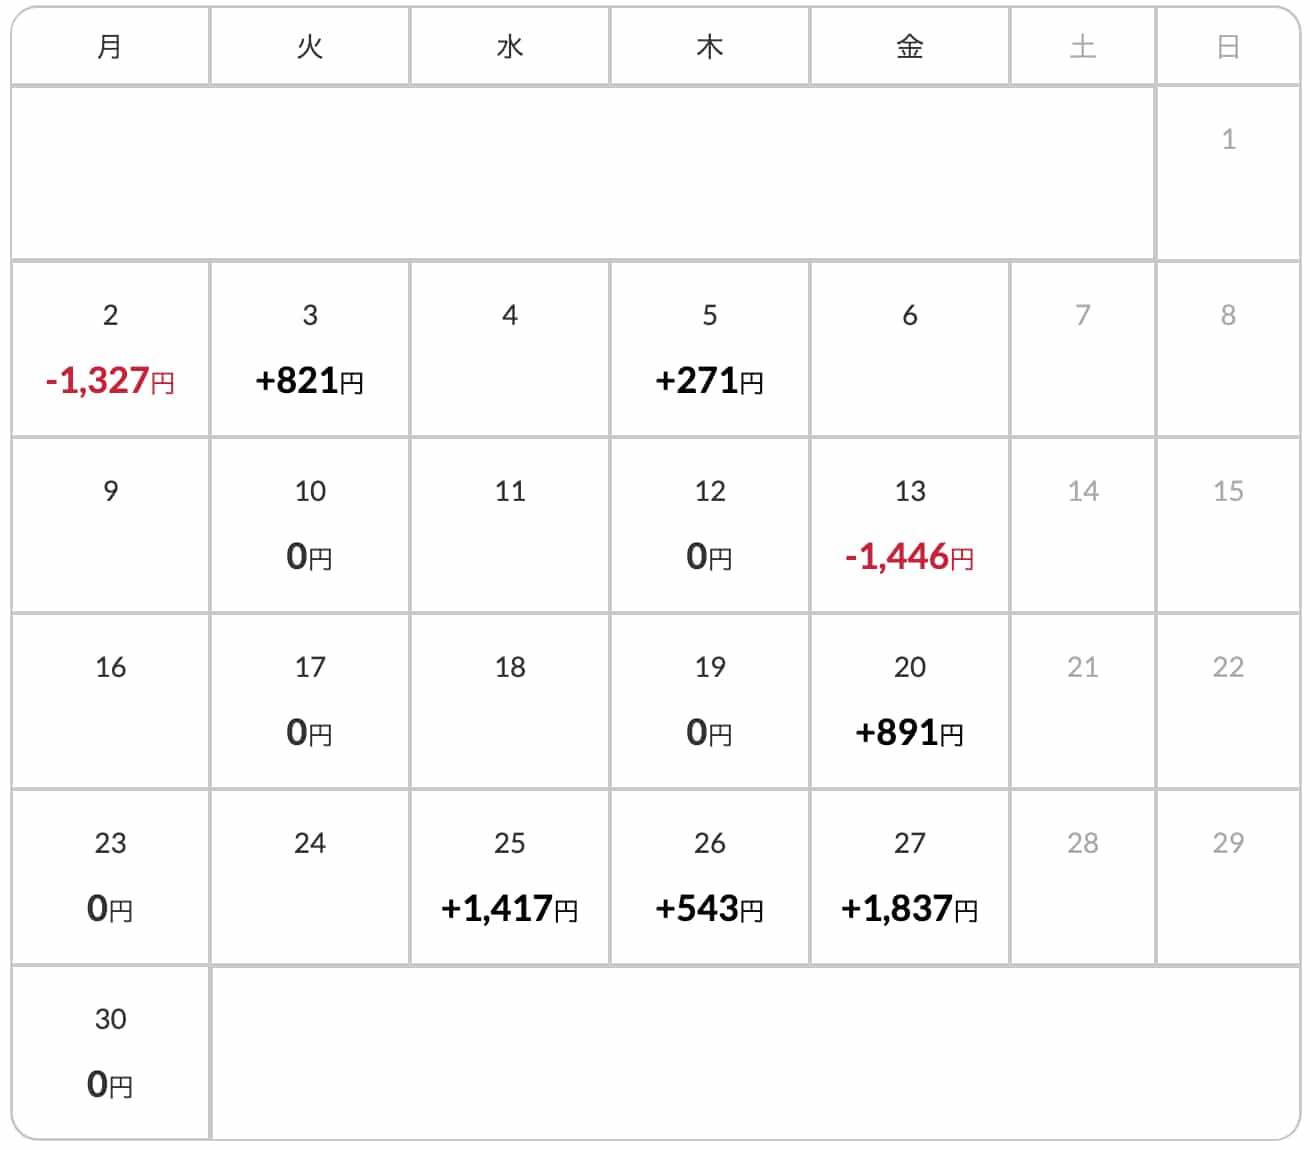Click day 12 with 0円
The width and height of the screenshot is (1310, 1150).
tap(710, 525)
